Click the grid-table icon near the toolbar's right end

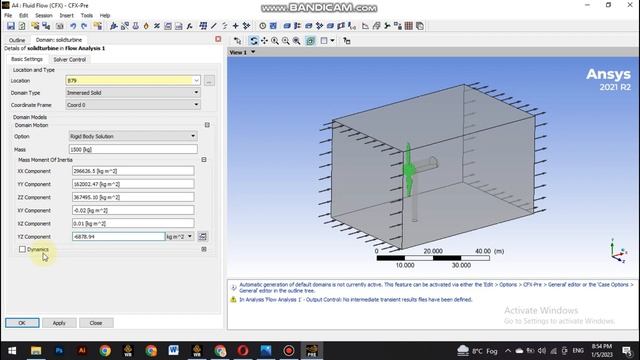pos(409,26)
